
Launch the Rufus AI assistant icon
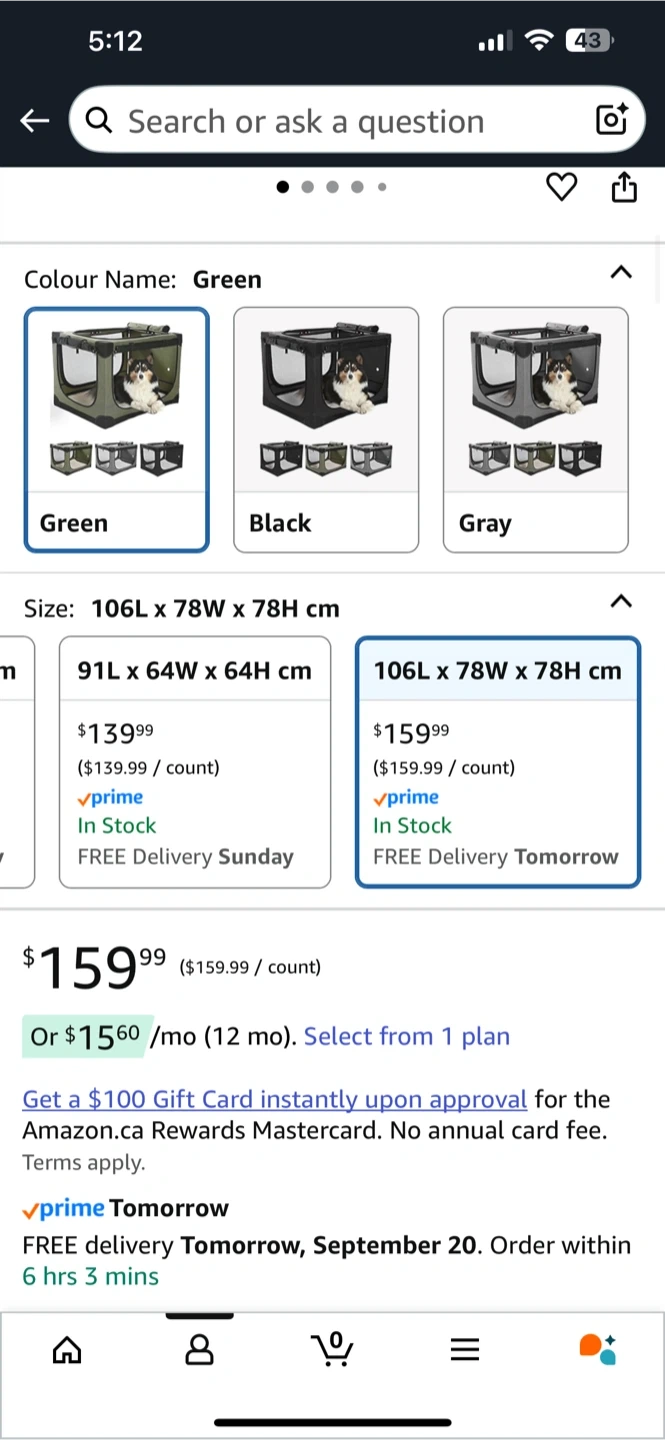coord(598,1349)
